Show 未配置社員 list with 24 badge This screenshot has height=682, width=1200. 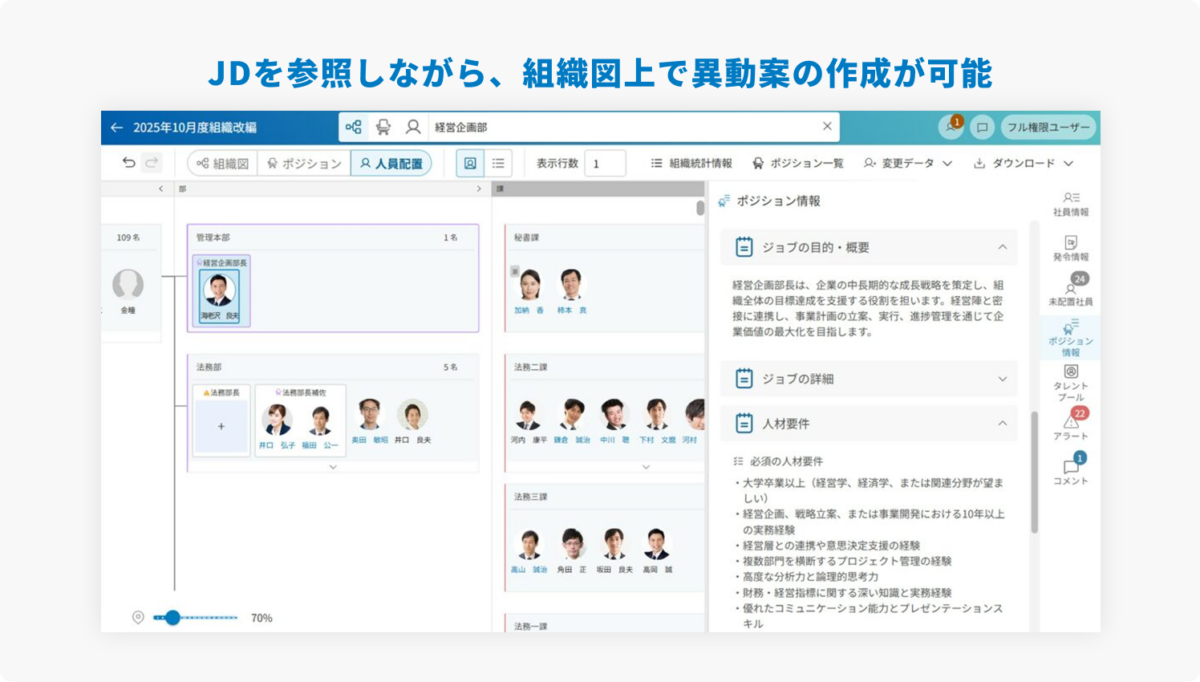tap(1070, 292)
